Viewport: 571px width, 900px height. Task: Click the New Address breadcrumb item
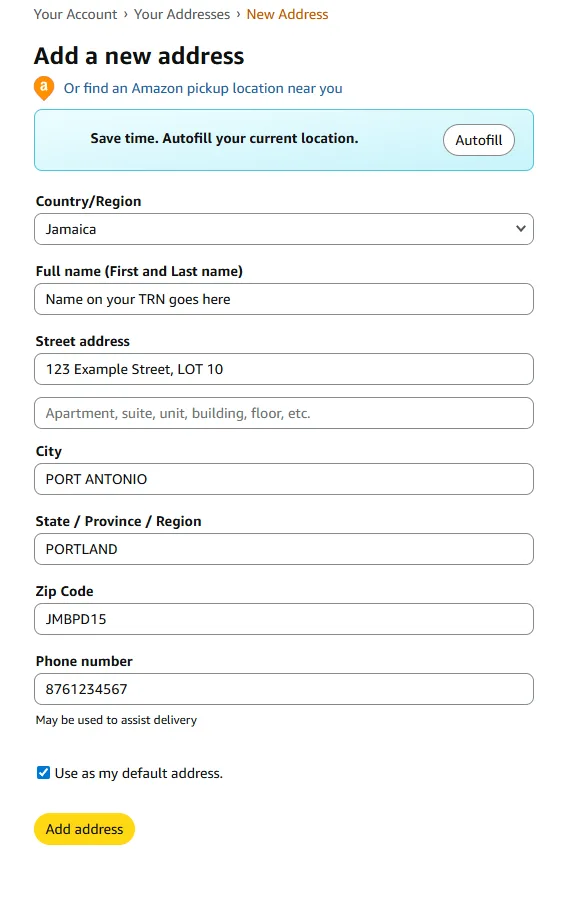tap(287, 14)
